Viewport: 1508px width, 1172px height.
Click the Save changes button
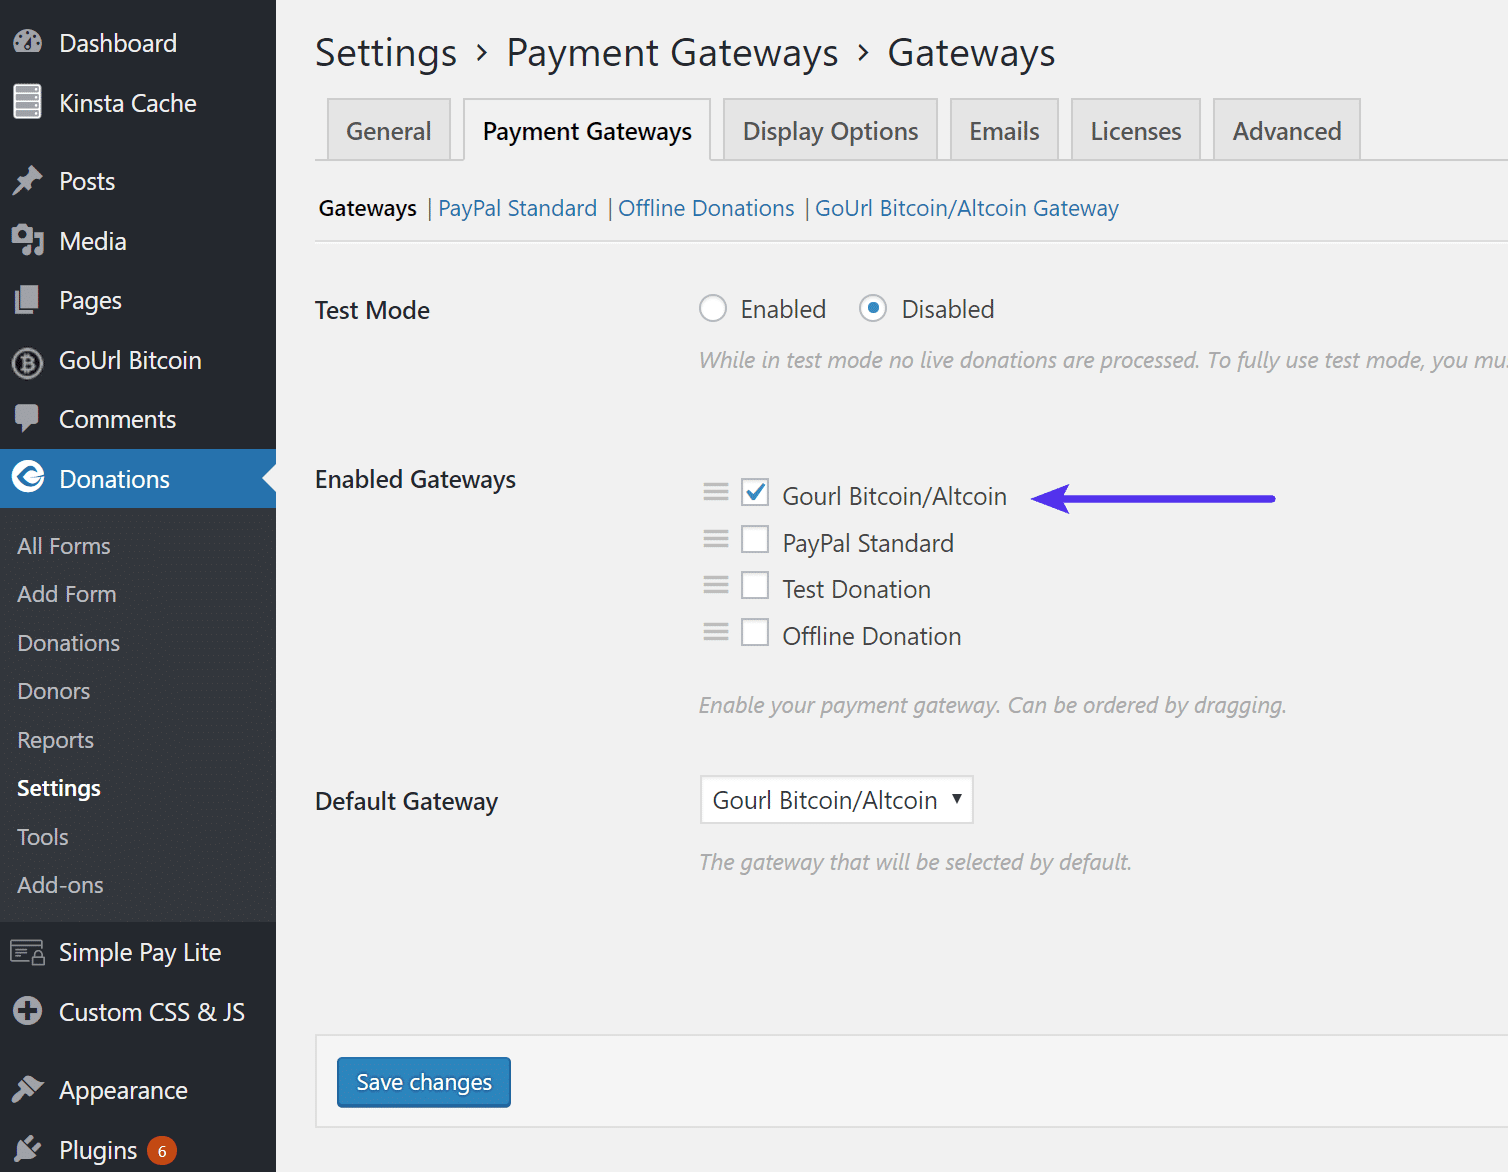(x=423, y=1082)
